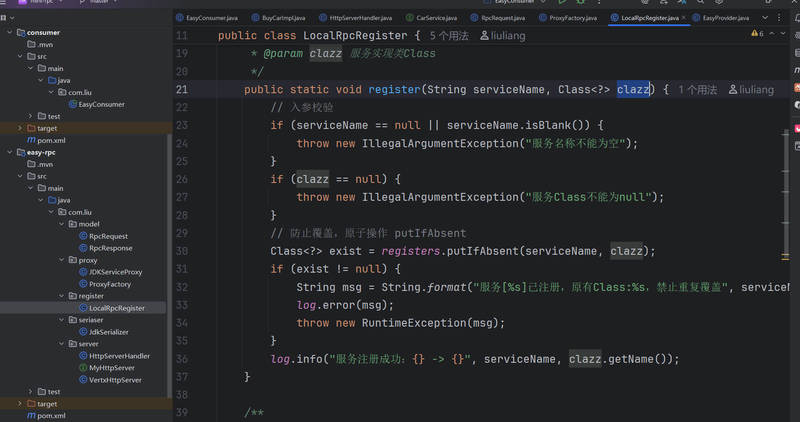Click the Maven icon of consumer pom.xml

click(x=31, y=140)
